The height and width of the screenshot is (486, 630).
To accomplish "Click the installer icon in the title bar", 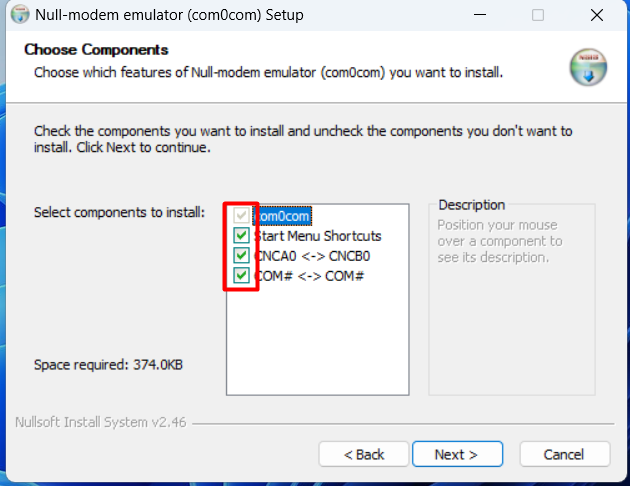I will [17, 15].
